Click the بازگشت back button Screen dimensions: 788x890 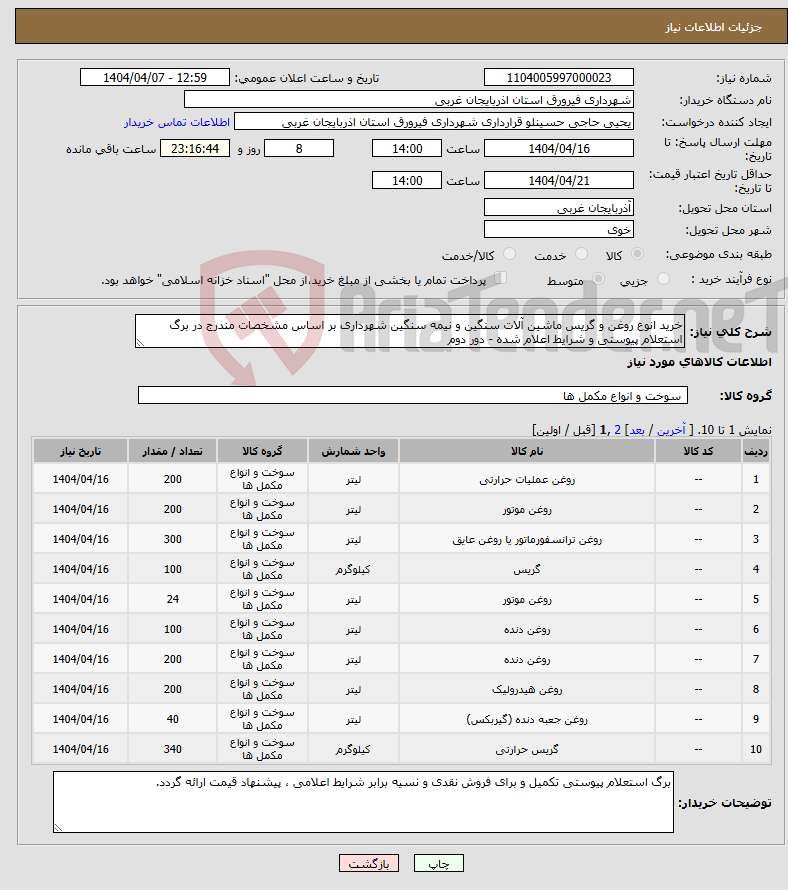(x=369, y=863)
